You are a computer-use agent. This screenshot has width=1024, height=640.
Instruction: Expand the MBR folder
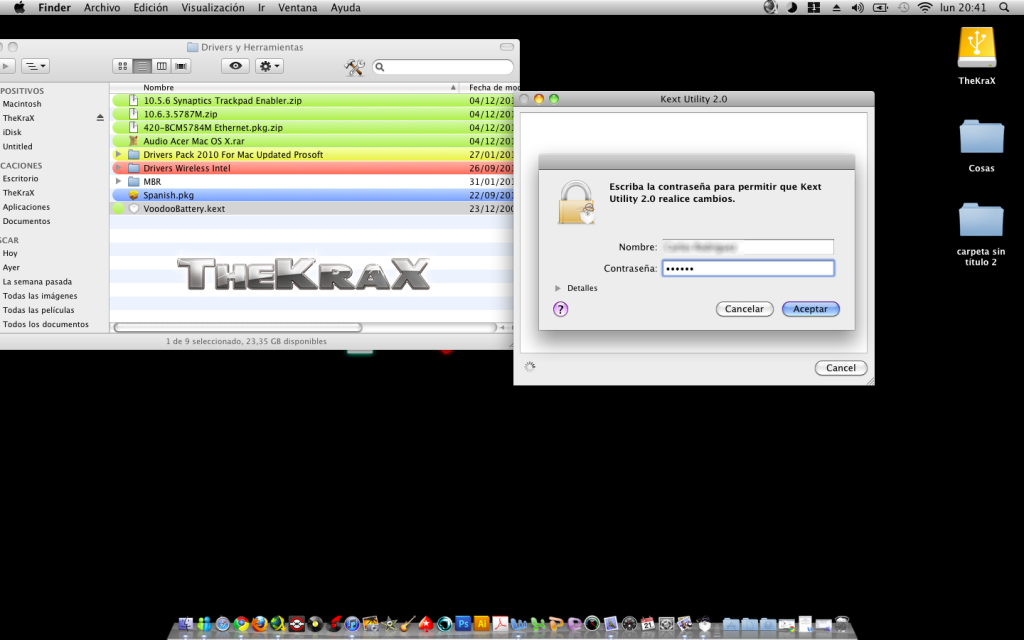118,182
